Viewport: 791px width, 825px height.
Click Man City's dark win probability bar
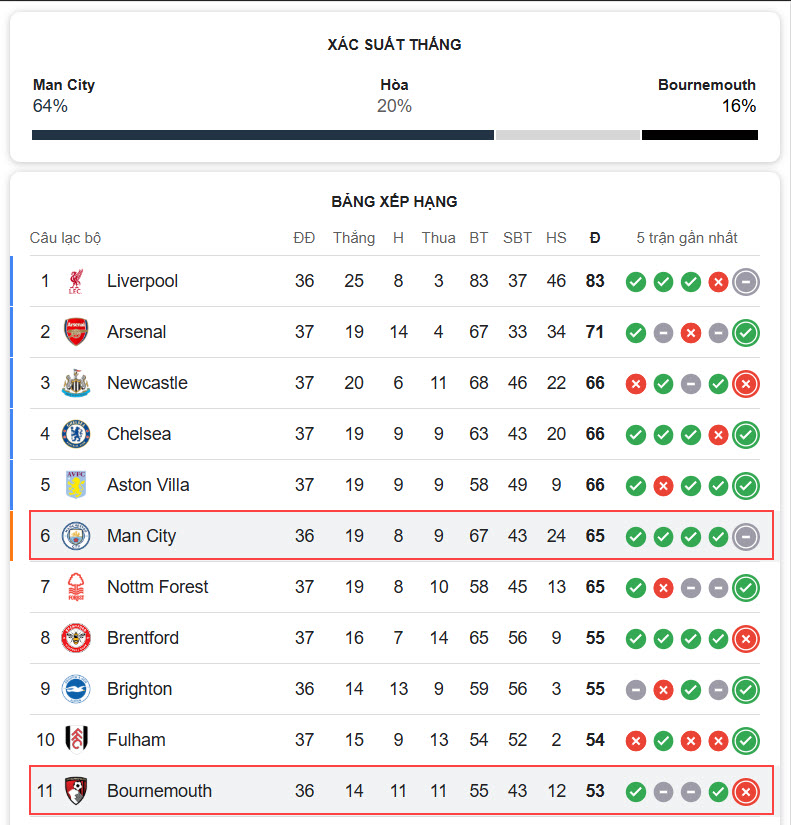pyautogui.click(x=263, y=135)
